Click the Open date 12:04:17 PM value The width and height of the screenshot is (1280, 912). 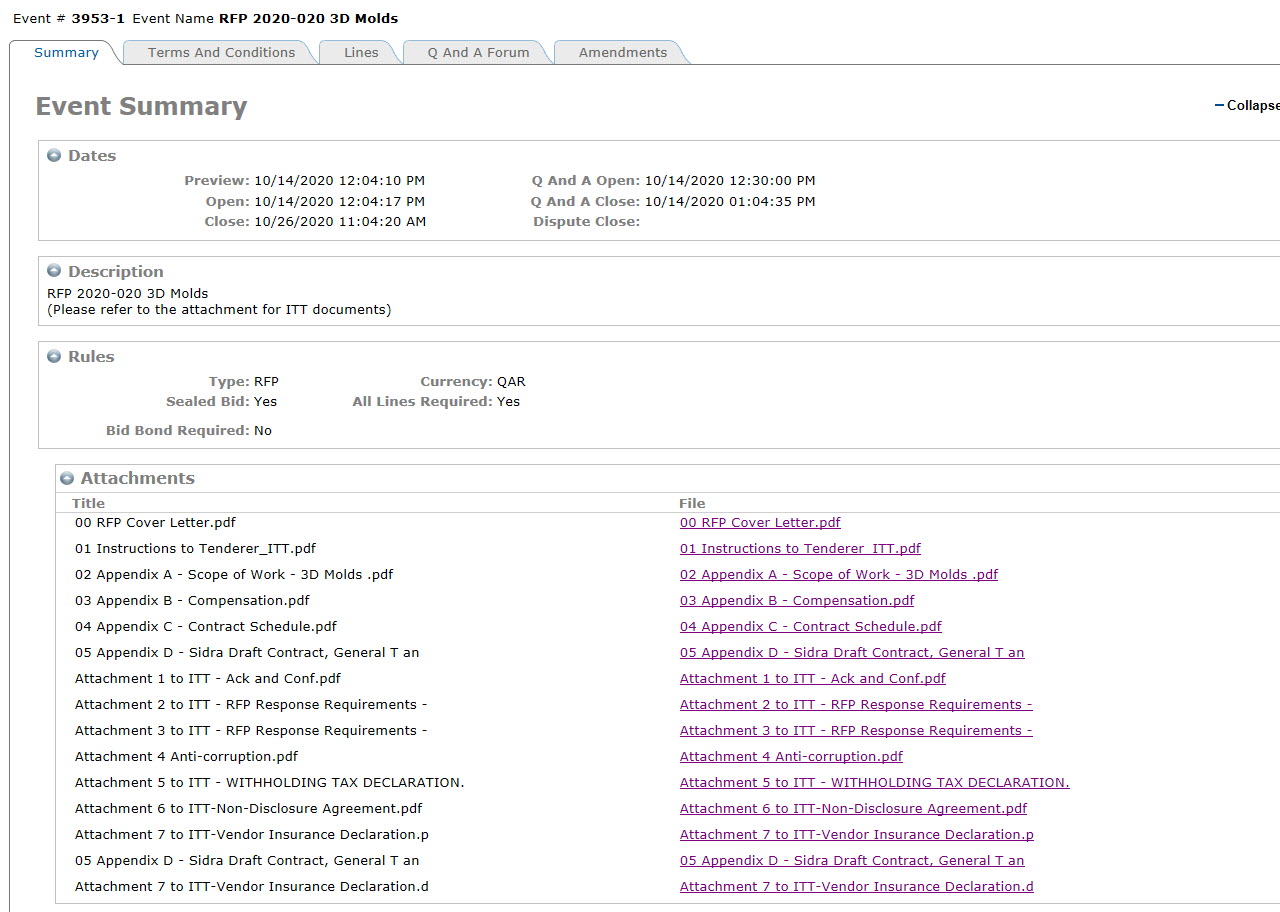(x=340, y=201)
